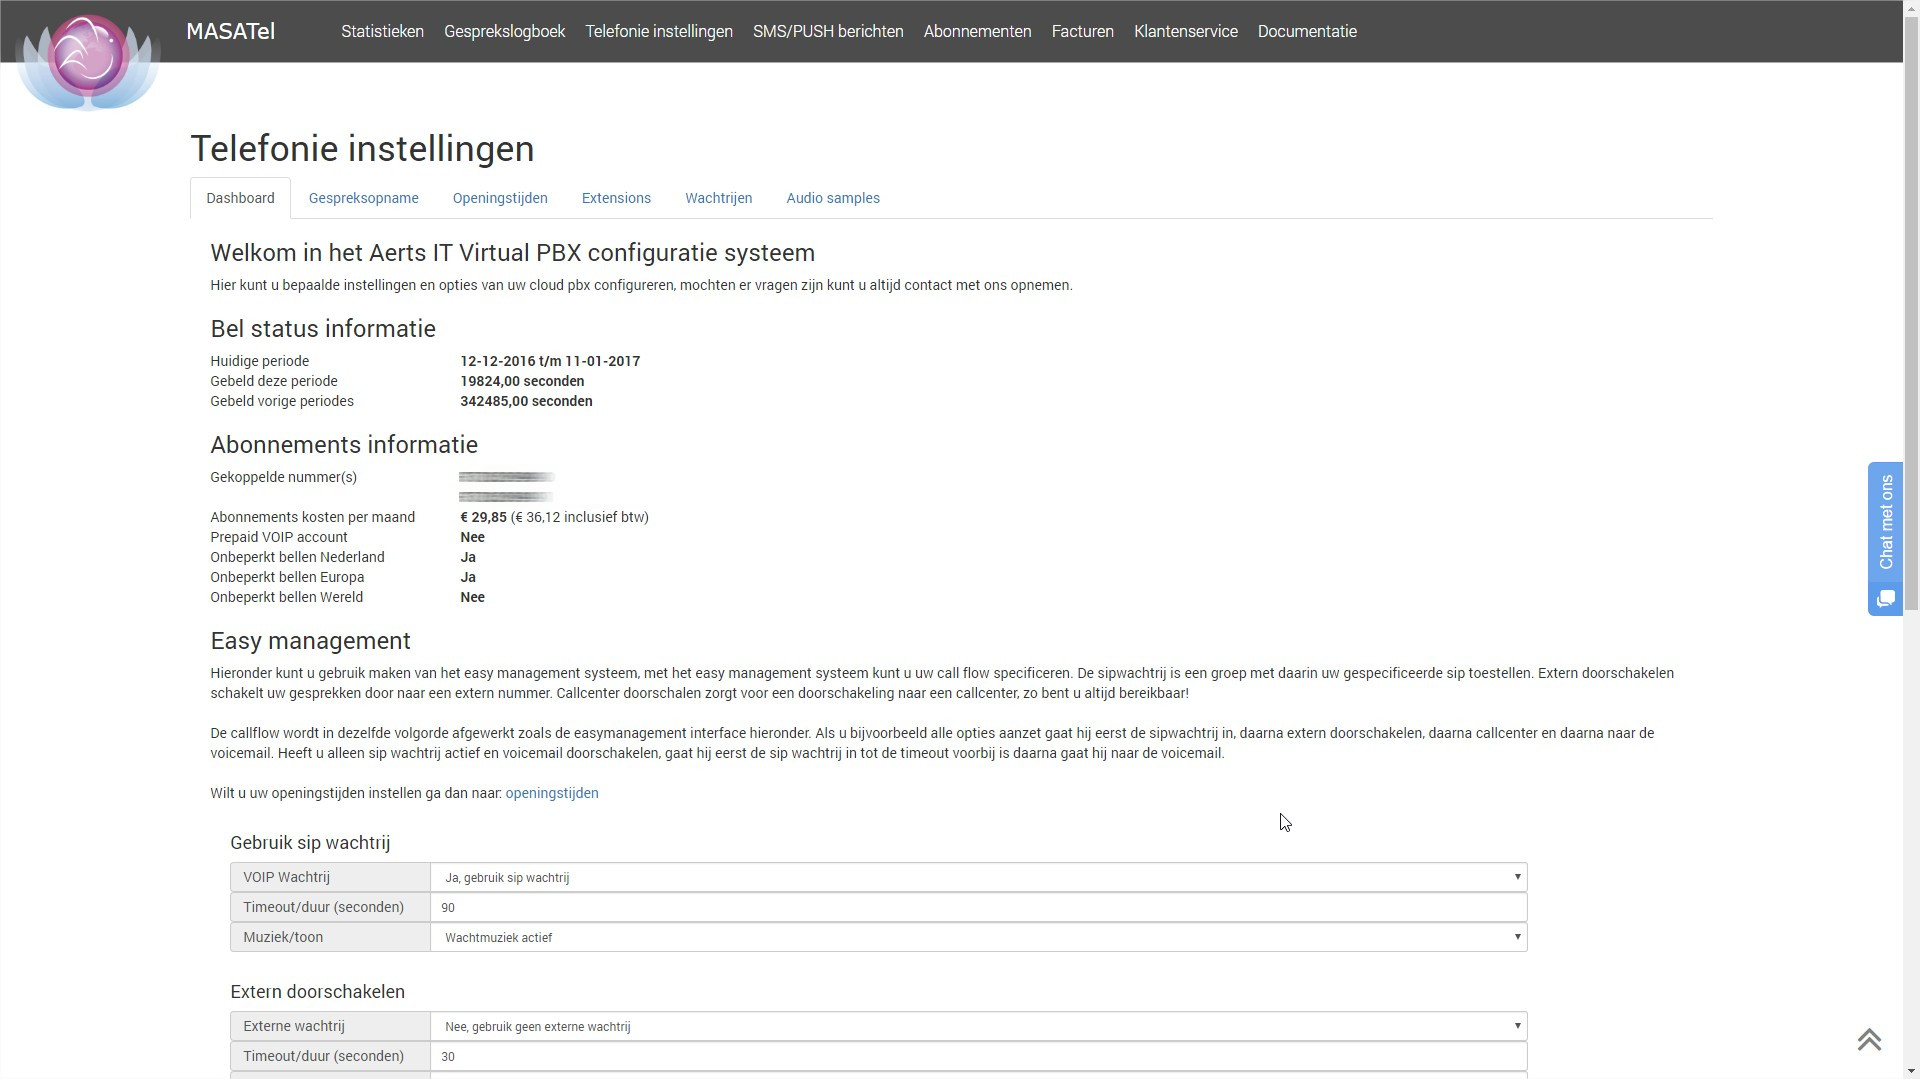
Task: Click the MASATel lotus logo icon
Action: [88, 60]
